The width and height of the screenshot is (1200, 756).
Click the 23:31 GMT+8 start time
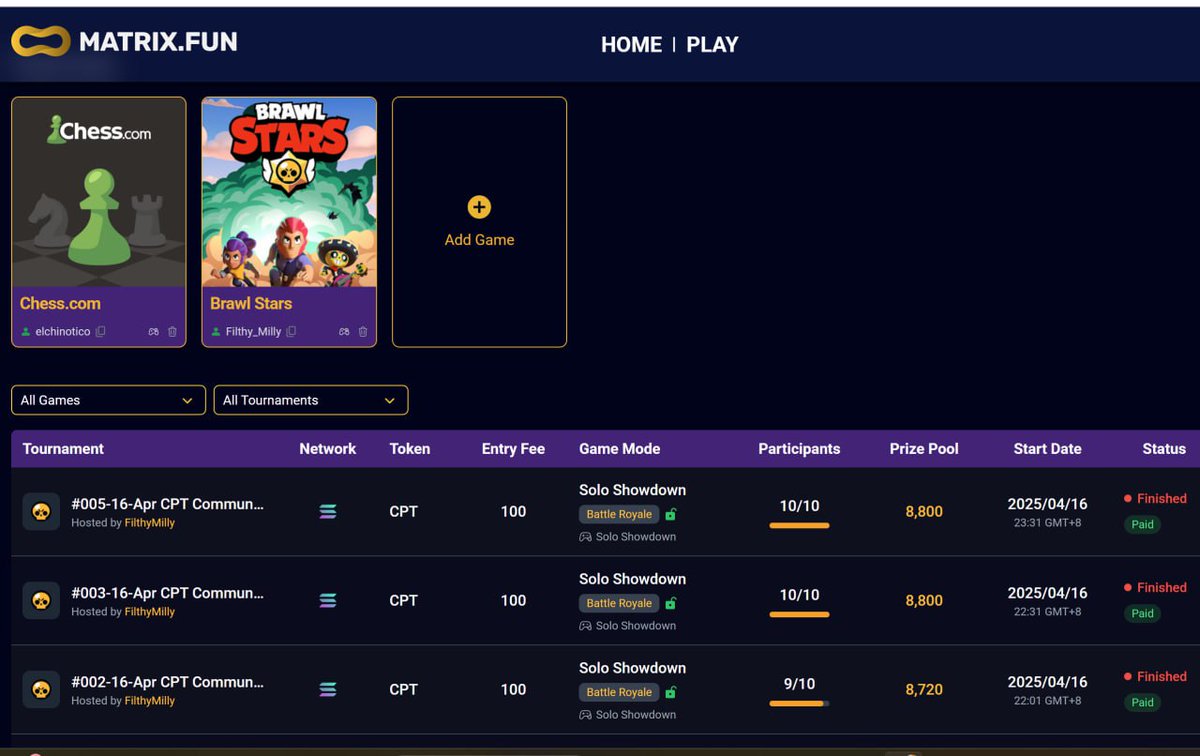tap(1047, 522)
